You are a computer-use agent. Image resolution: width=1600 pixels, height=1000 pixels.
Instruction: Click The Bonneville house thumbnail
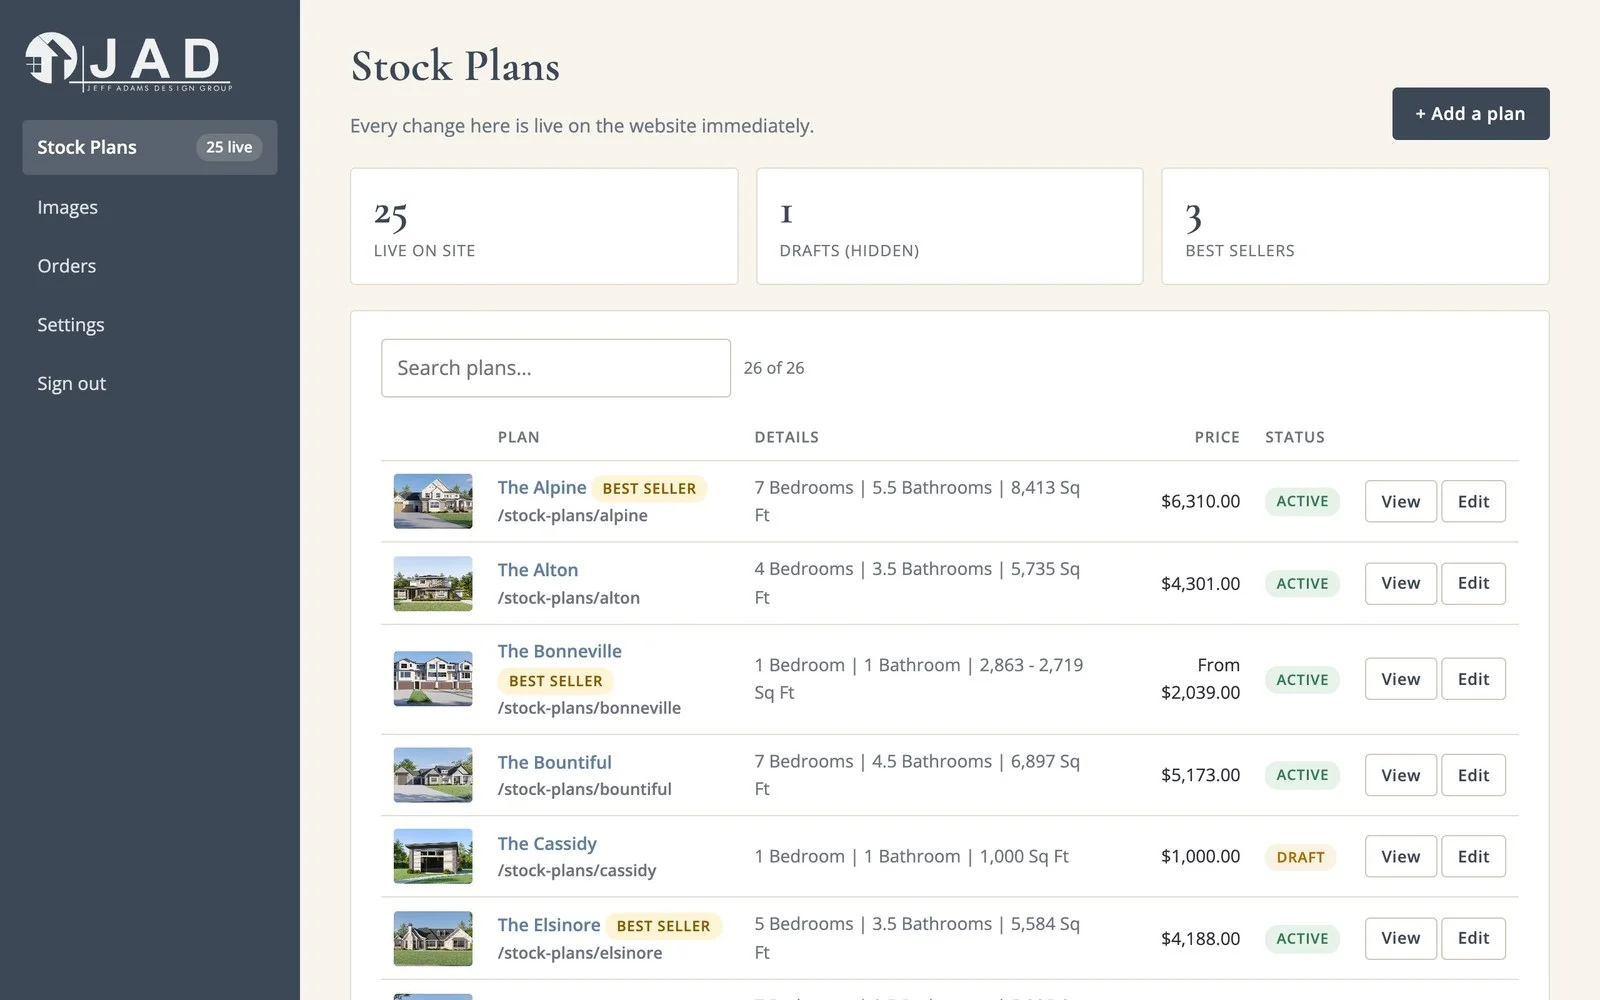coord(433,679)
